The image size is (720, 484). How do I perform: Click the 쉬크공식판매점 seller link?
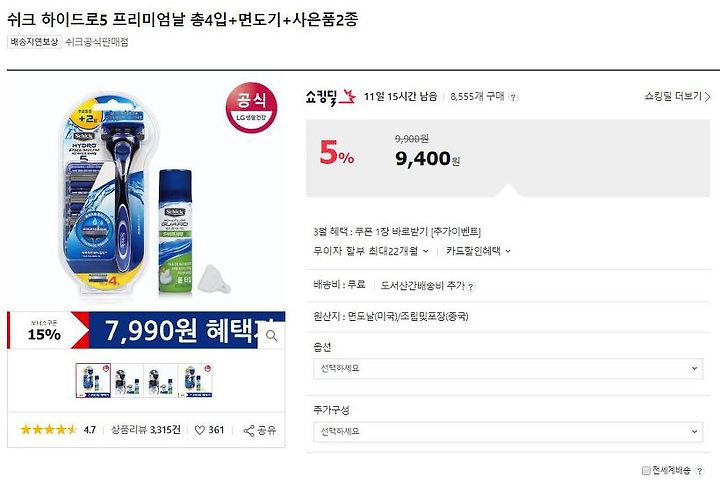[97, 42]
